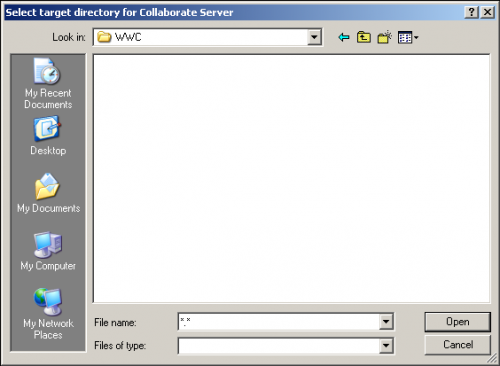Click the back arrow navigation icon

(344, 37)
